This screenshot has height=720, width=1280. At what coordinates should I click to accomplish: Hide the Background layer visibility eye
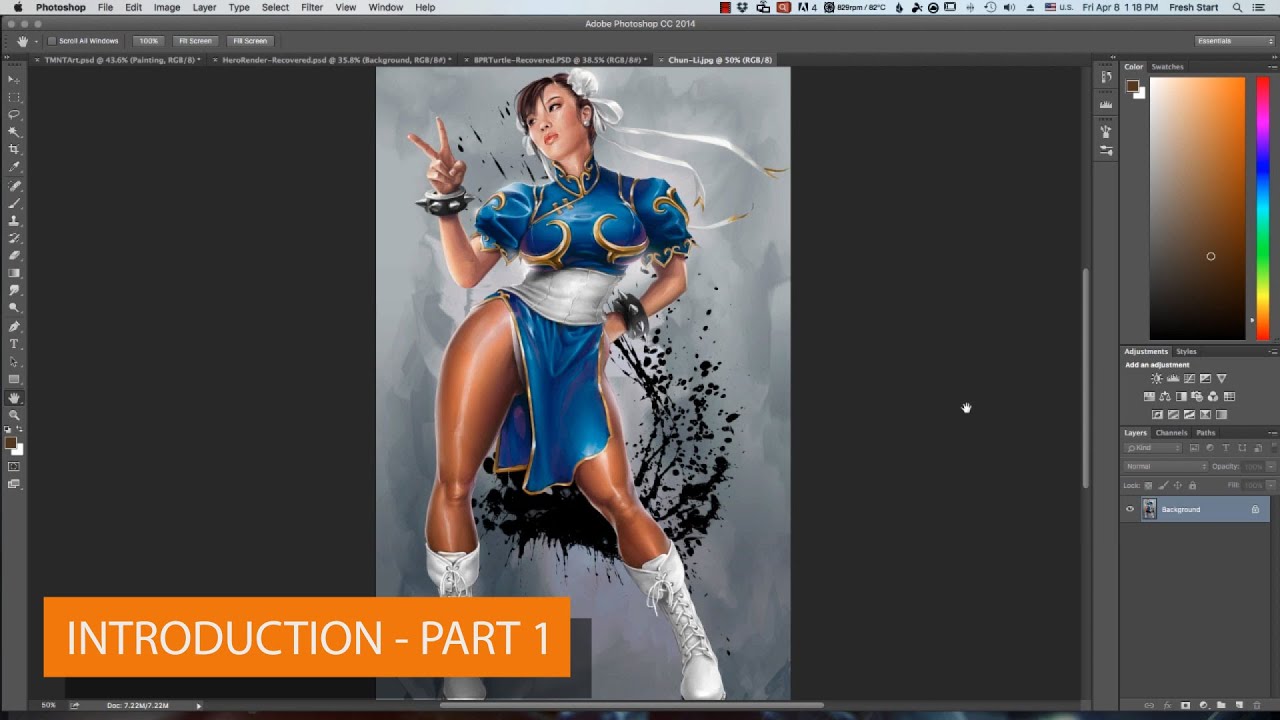tap(1130, 509)
